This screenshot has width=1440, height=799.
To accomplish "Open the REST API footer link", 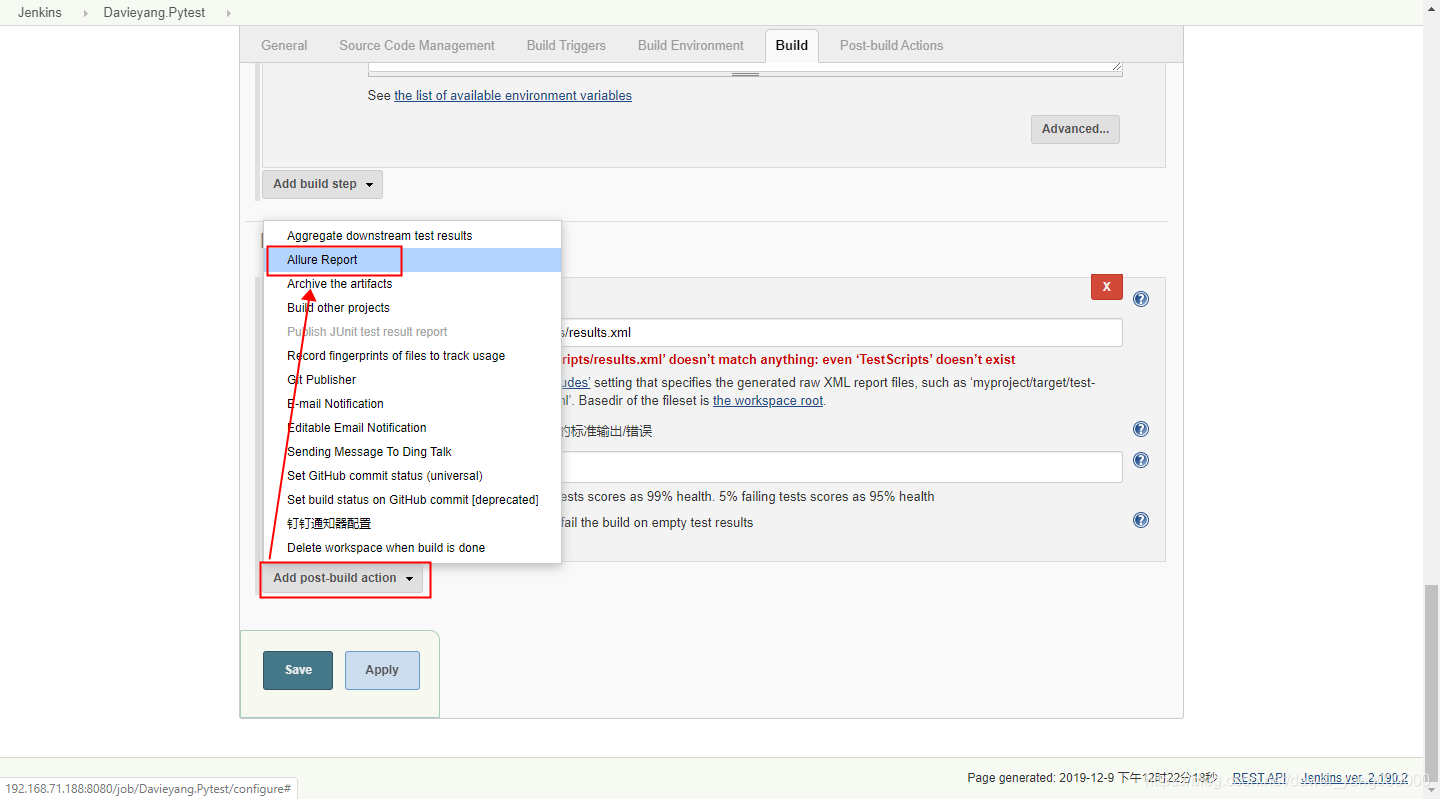I will [1259, 778].
